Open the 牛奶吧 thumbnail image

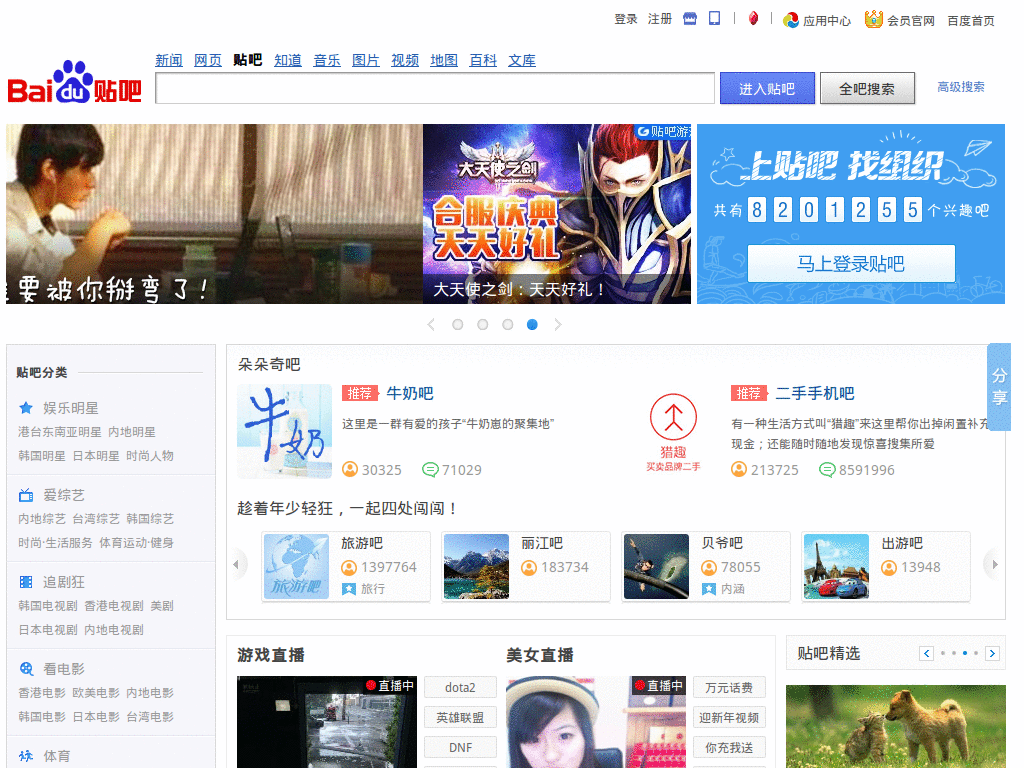point(284,432)
